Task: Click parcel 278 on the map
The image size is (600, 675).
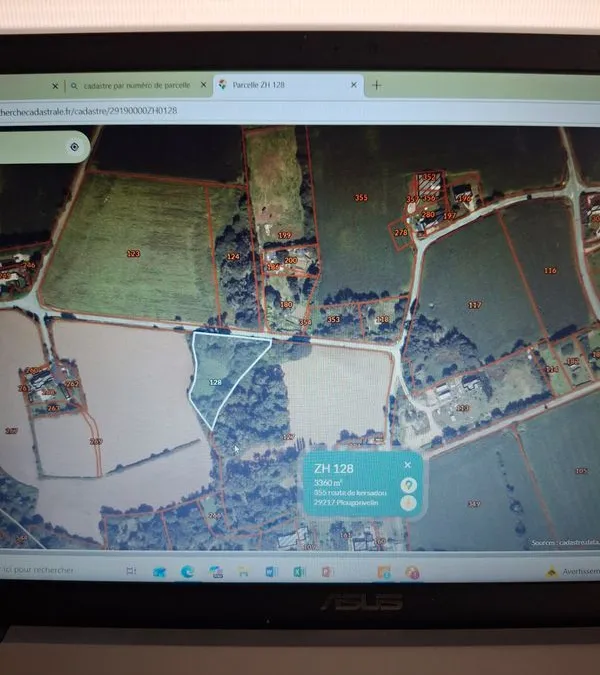Action: tap(400, 232)
